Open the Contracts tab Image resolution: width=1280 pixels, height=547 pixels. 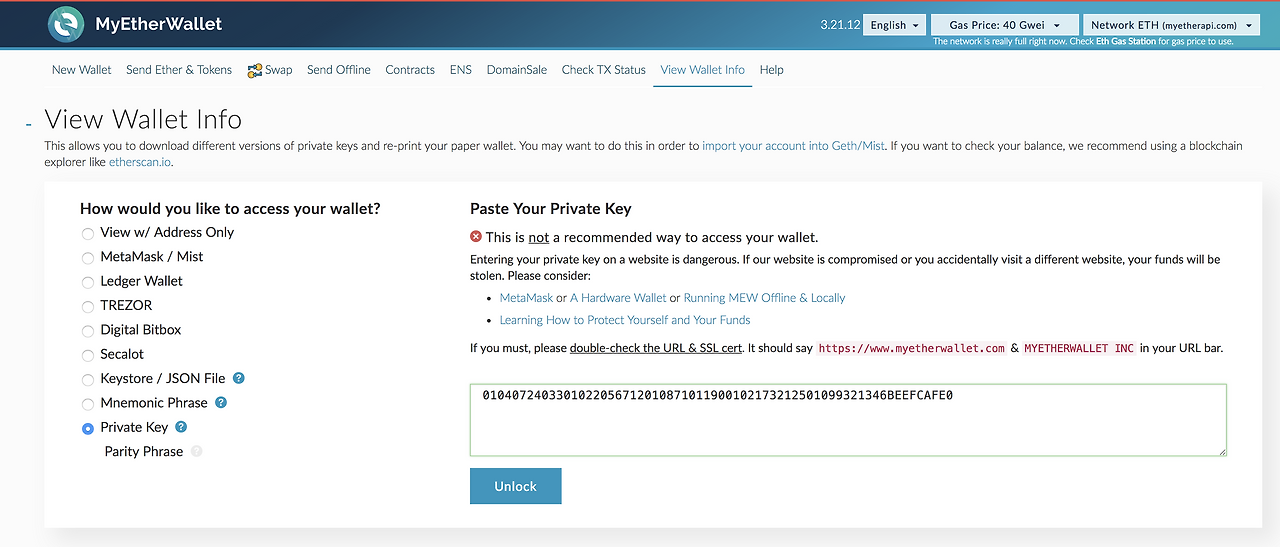[410, 70]
